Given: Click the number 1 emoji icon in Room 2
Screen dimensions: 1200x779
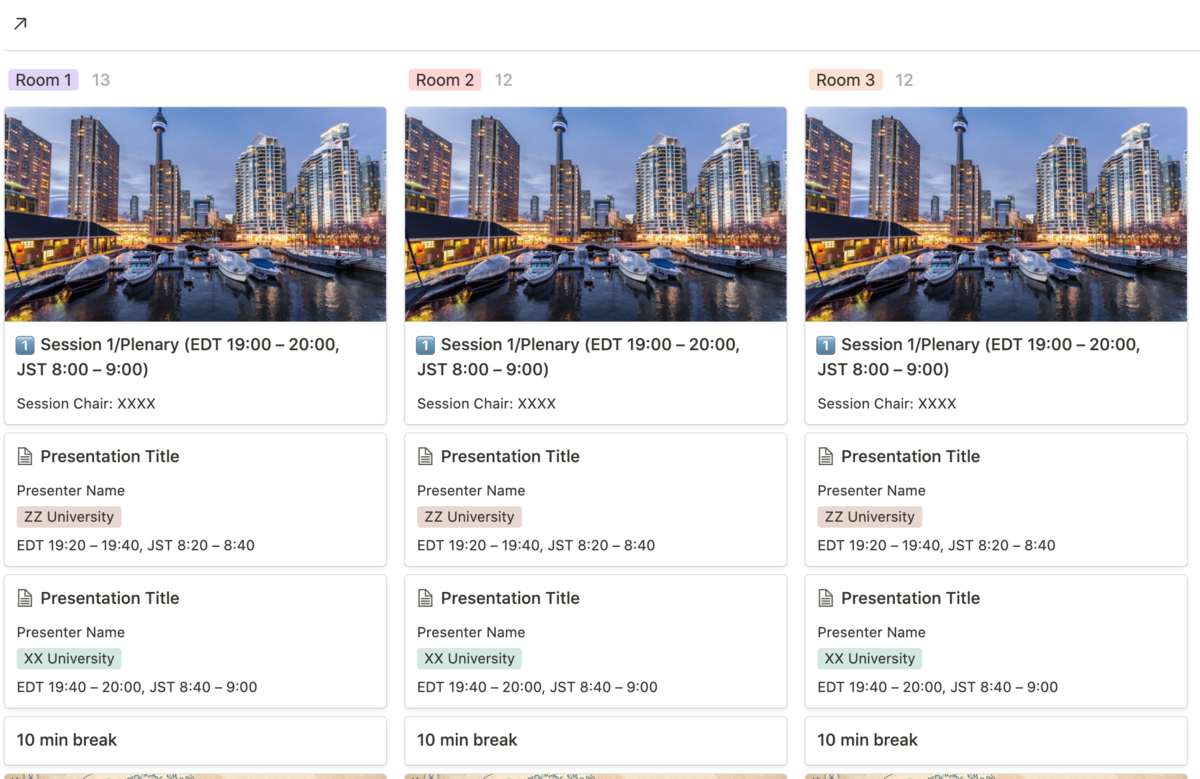Looking at the screenshot, I should [x=426, y=345].
